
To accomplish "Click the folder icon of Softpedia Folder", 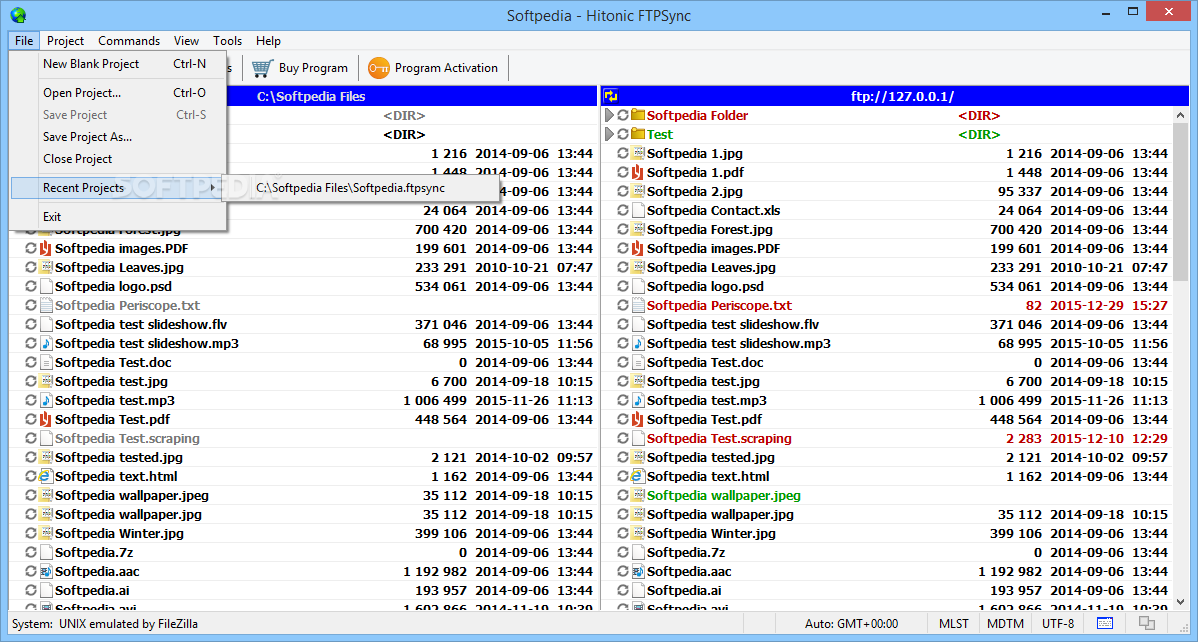I will [x=638, y=115].
